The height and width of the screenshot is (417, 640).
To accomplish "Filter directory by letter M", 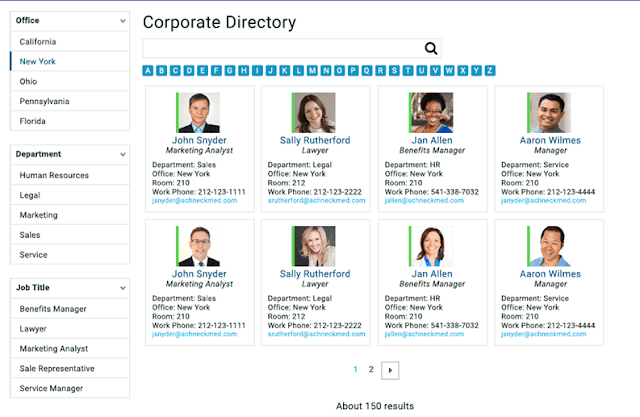I will click(312, 71).
